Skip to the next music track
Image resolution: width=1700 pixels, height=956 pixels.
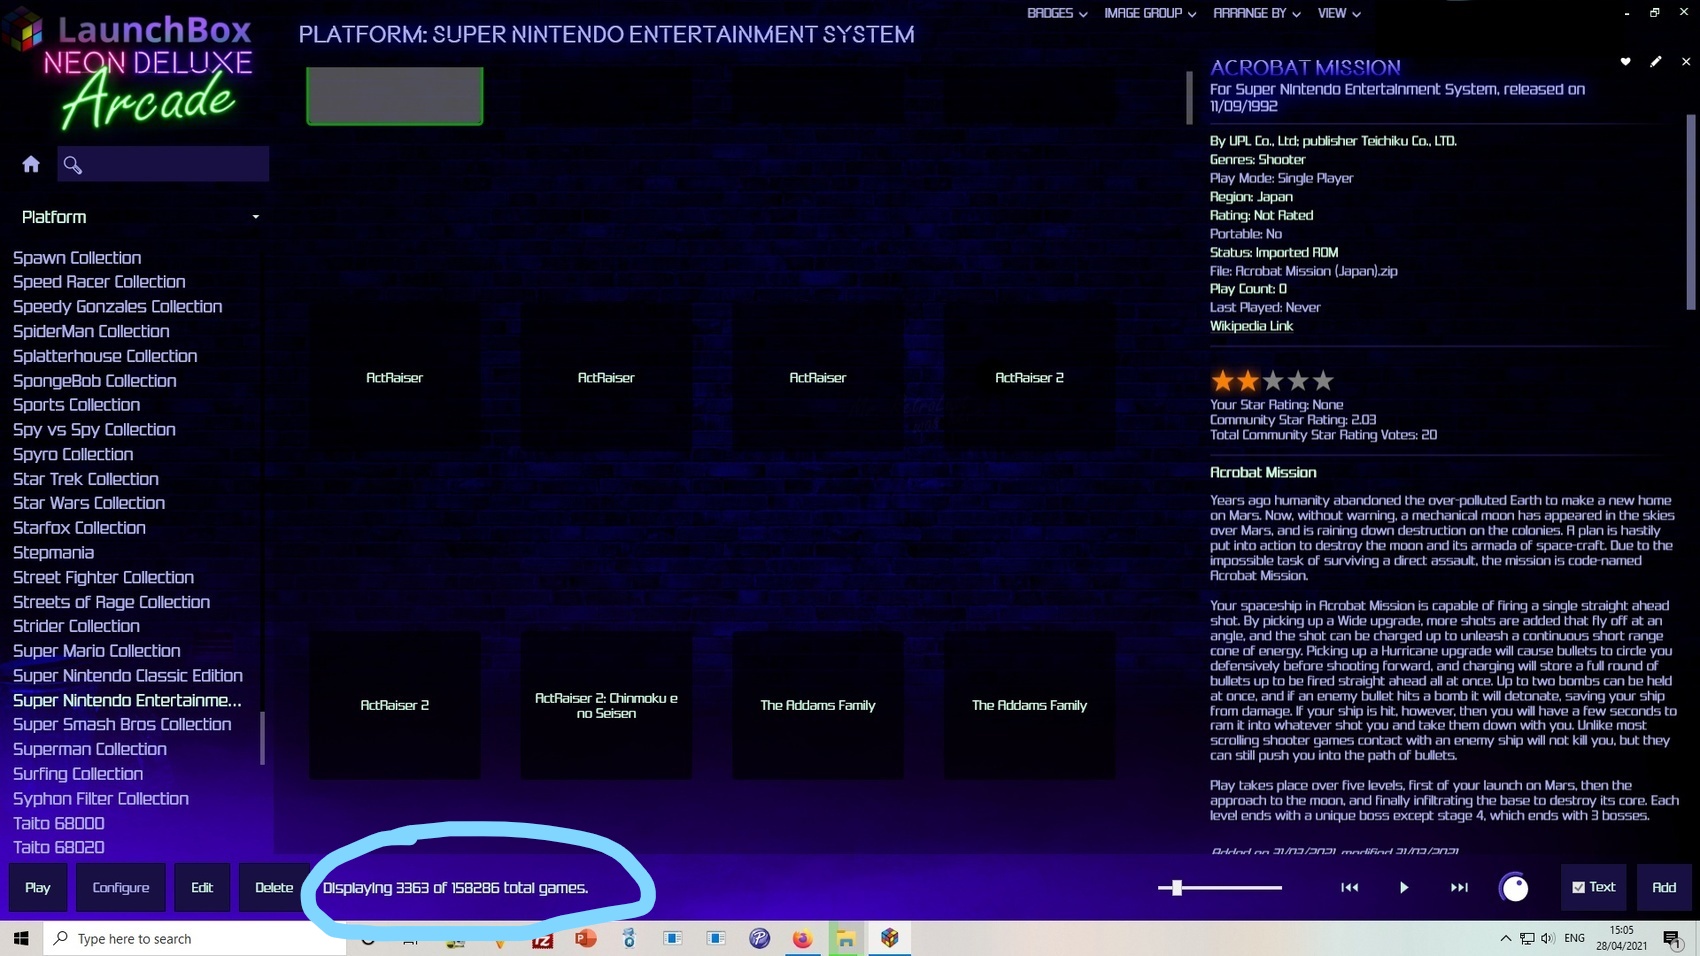1459,887
